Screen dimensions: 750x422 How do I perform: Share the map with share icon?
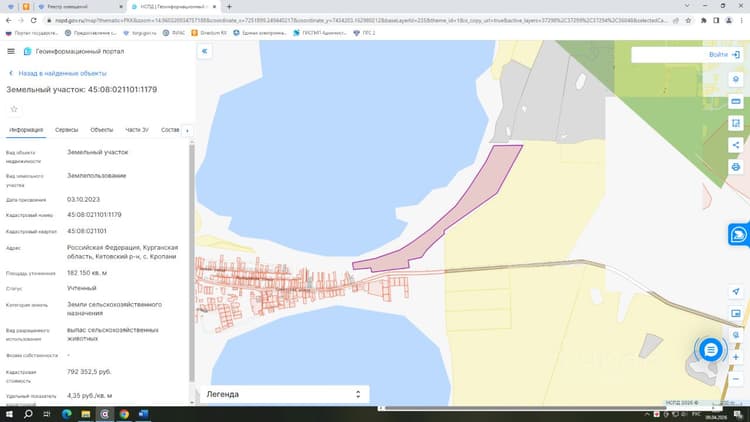click(736, 145)
